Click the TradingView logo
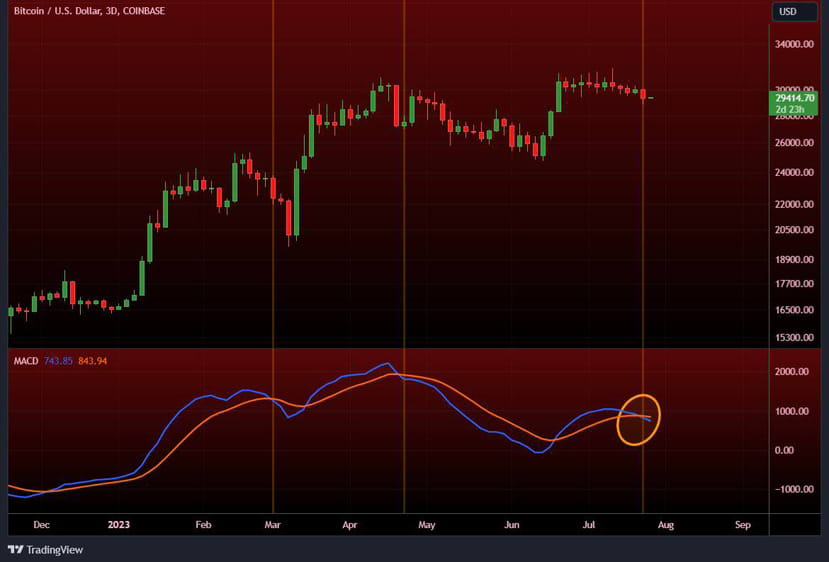829x562 pixels. point(45,550)
